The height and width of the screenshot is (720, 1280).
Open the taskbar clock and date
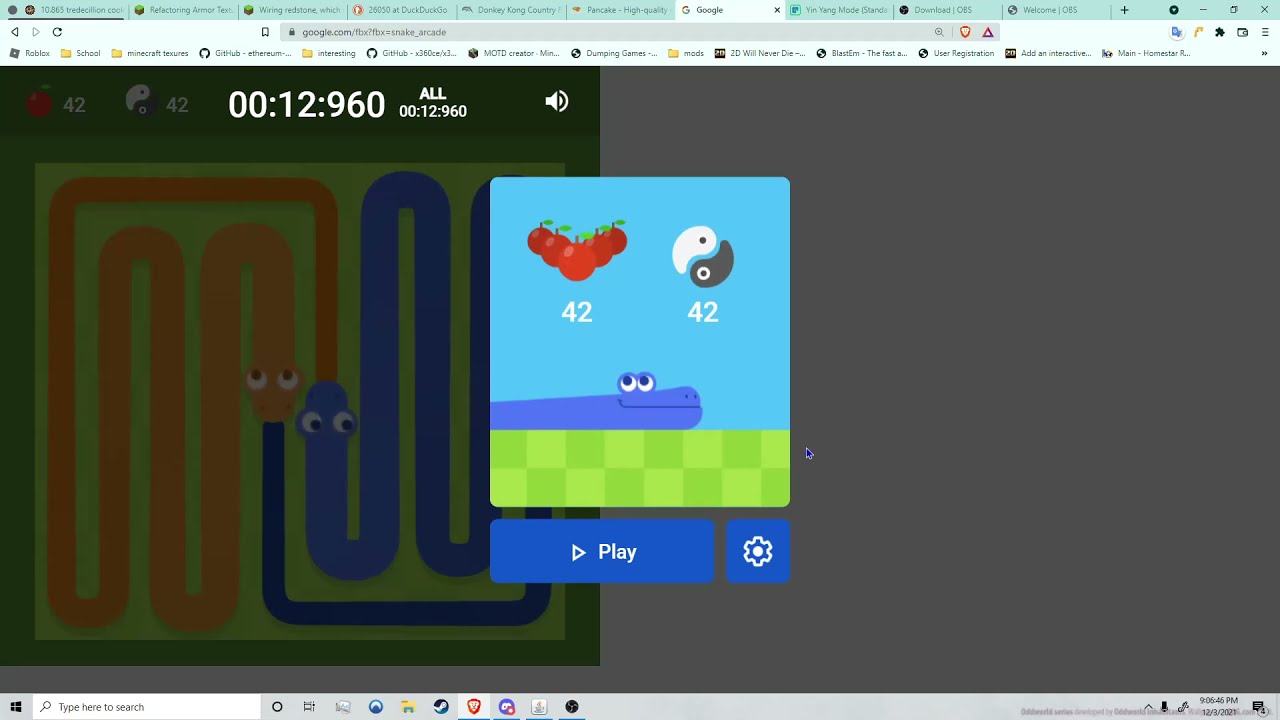tap(1218, 707)
